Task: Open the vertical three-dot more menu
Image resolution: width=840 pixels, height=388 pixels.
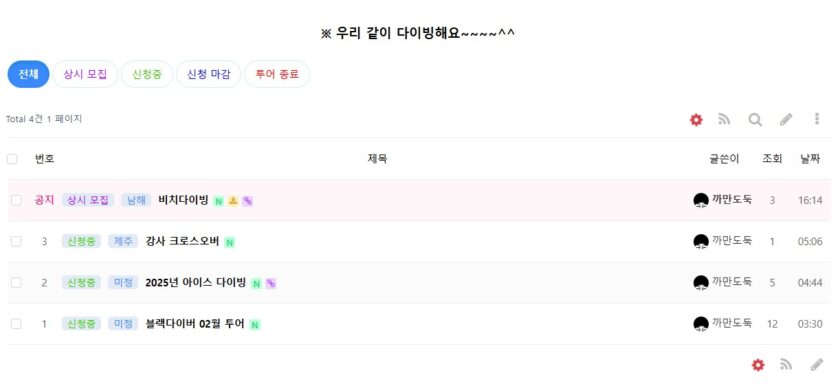Action: pos(816,119)
